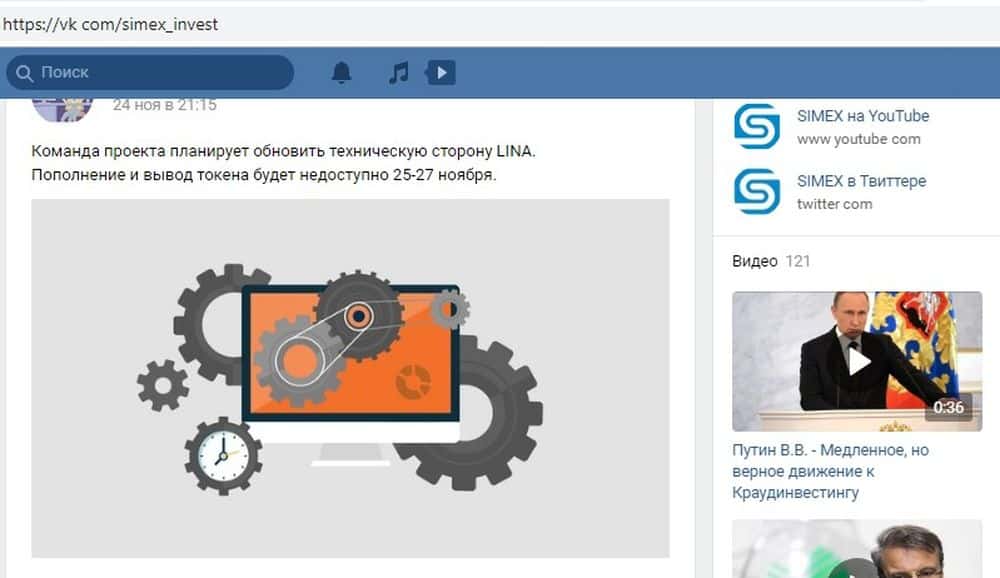Open the post timestamp 24 ноя в 21:15
Screen dimensions: 1000x578
click(165, 105)
